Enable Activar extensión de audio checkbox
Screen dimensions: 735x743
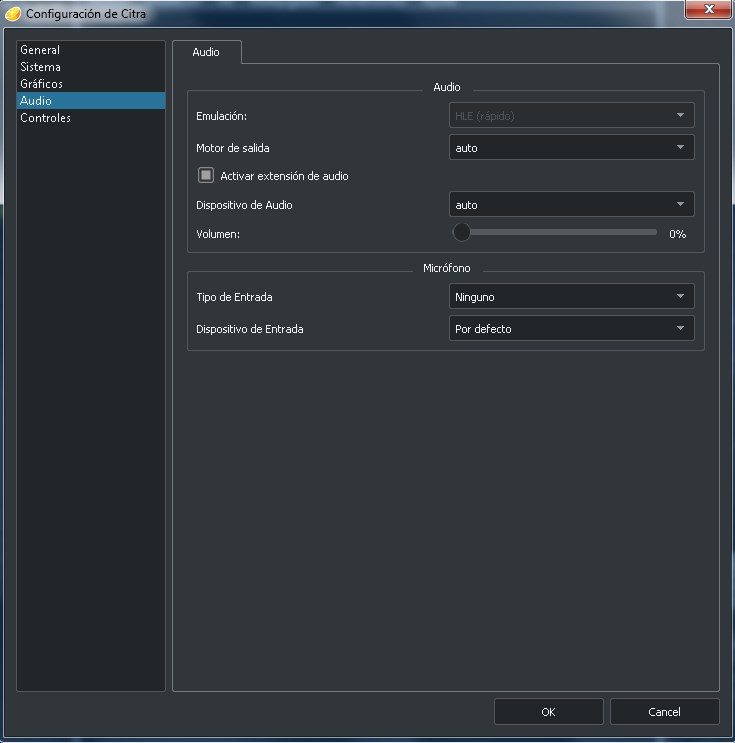[x=206, y=175]
